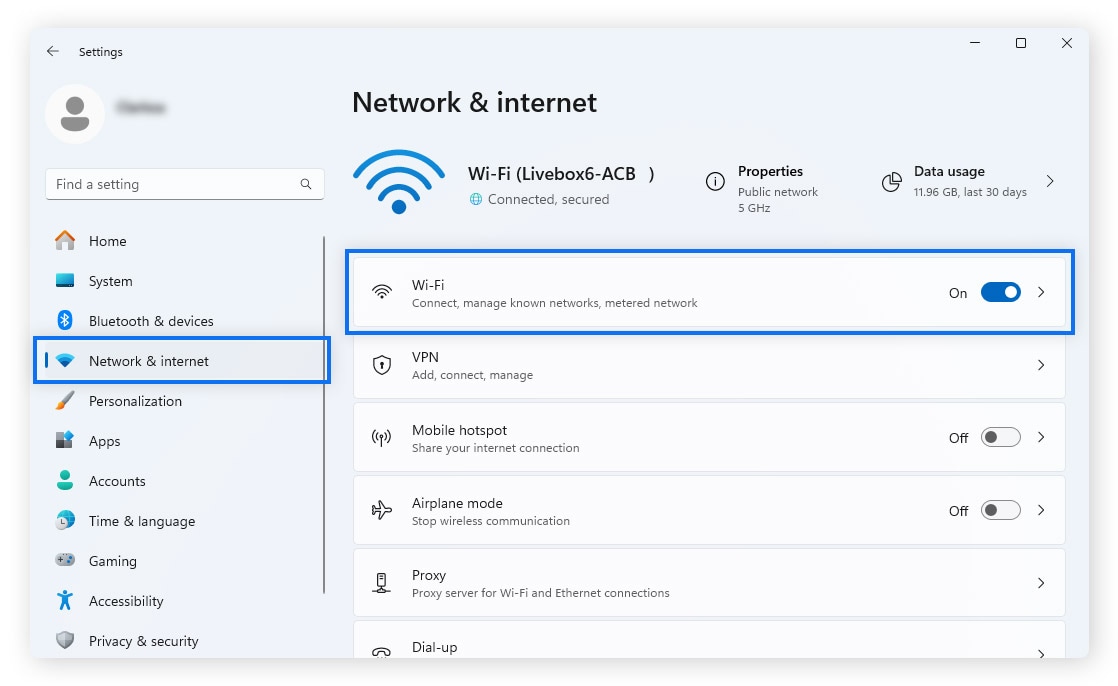This screenshot has height=686, width=1118.
Task: Click the System icon in the sidebar
Action: [64, 281]
